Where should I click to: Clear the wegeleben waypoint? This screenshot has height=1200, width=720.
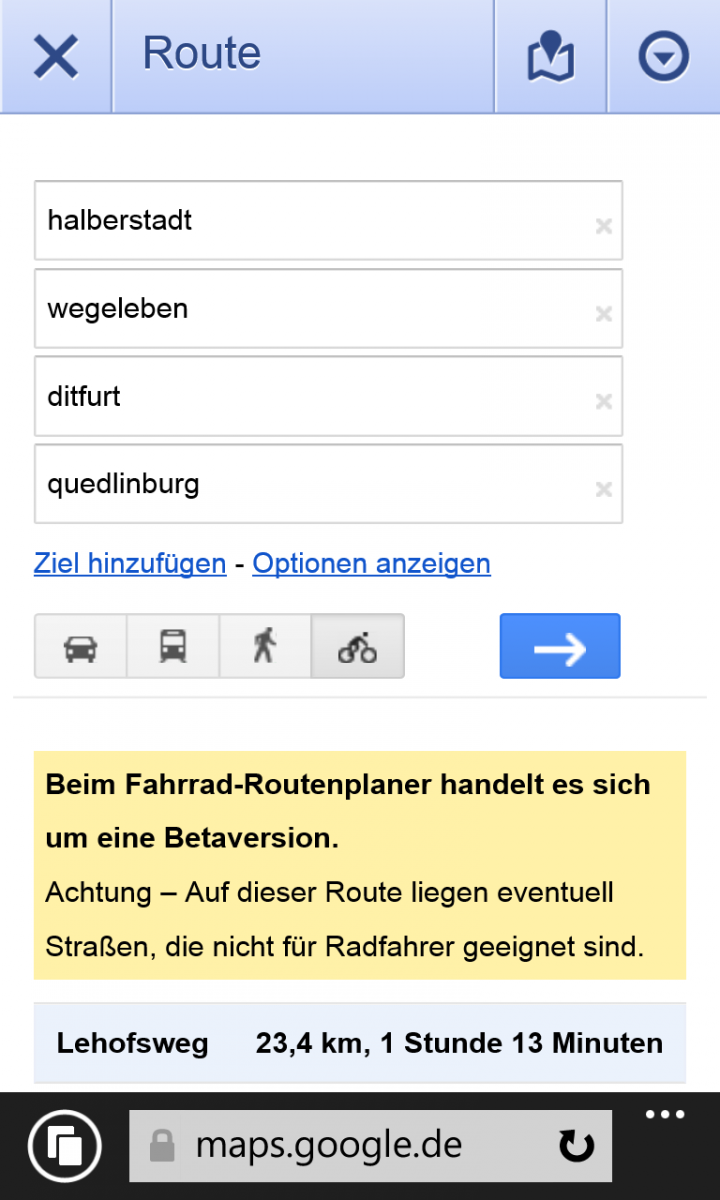pos(603,314)
